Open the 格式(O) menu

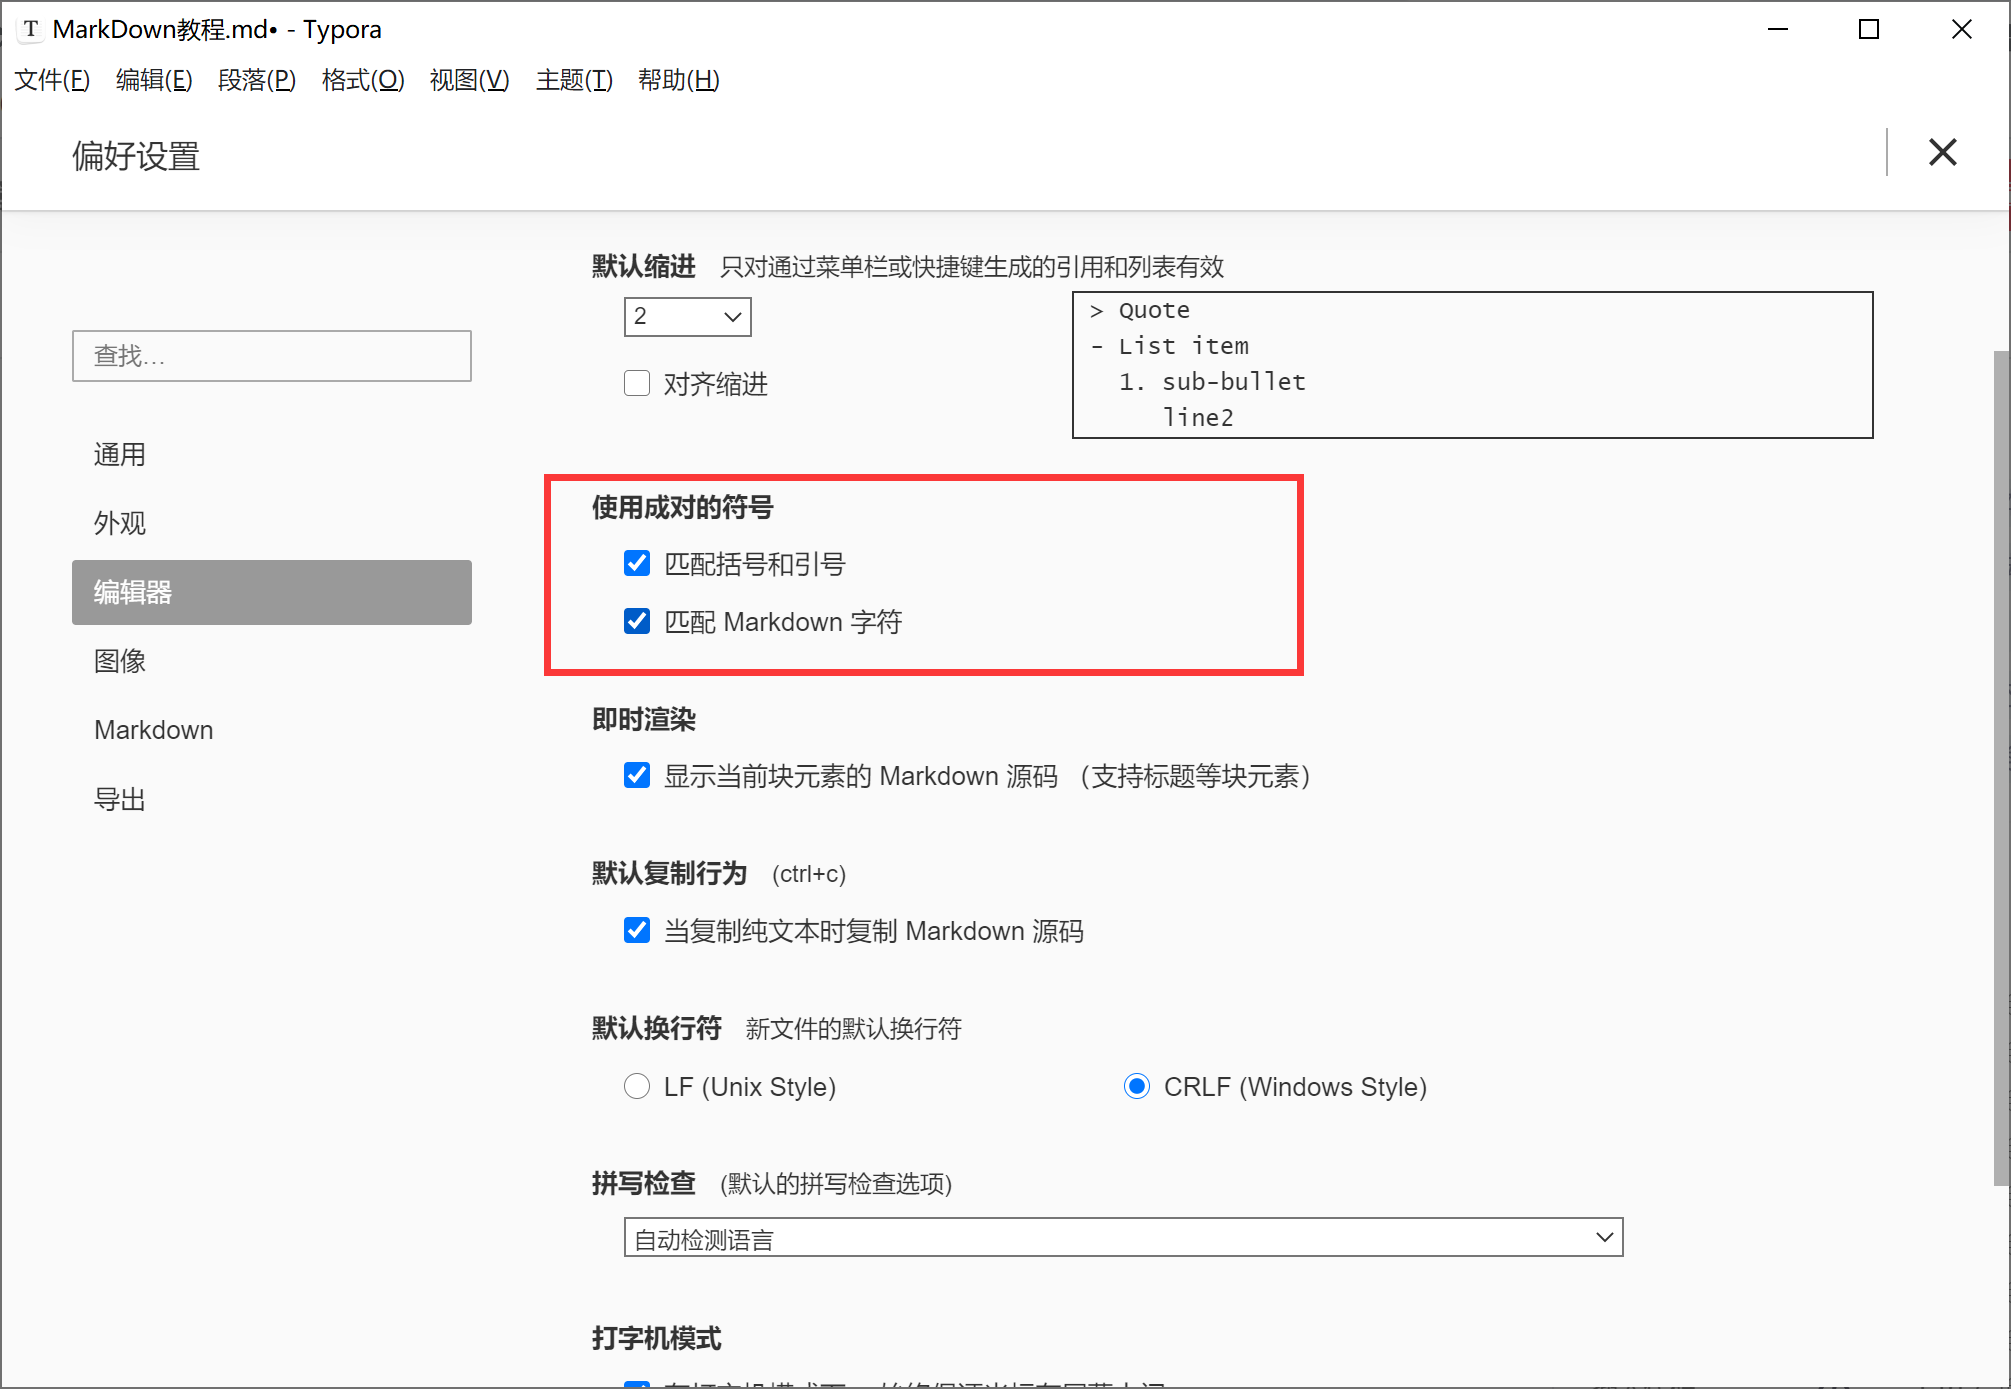tap(363, 80)
